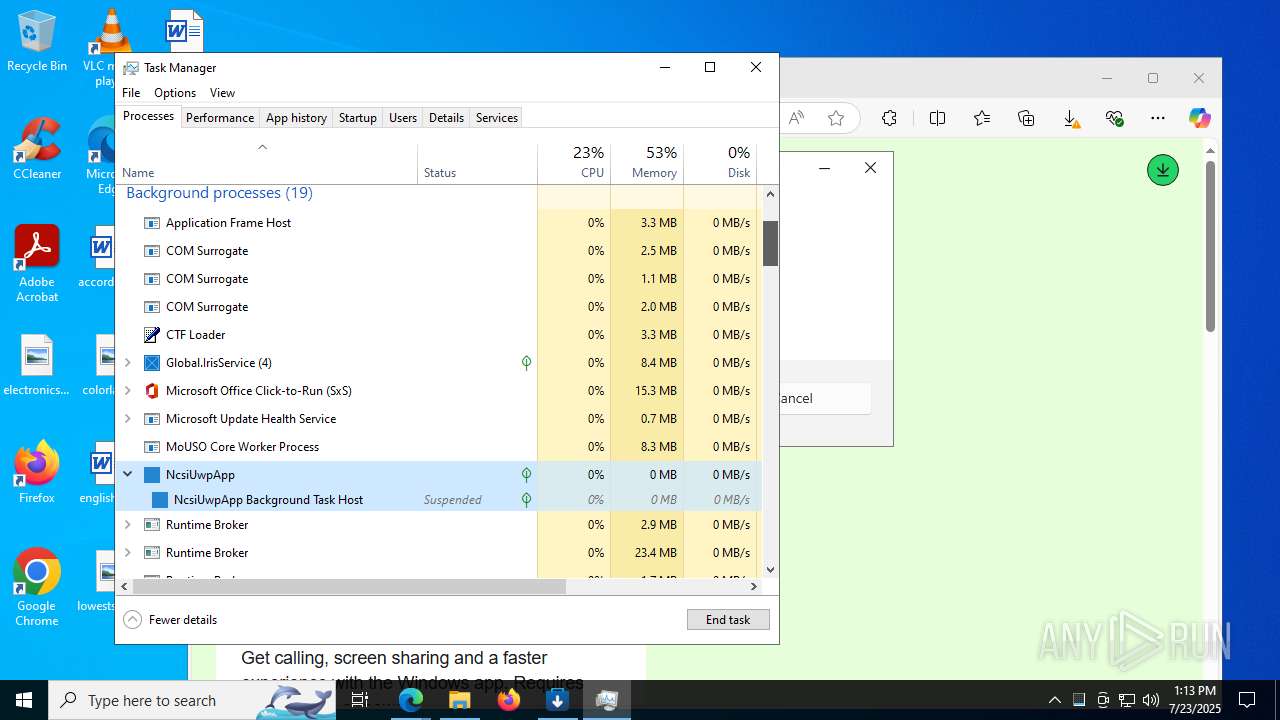Click the NcsiUwpApp process icon
The height and width of the screenshot is (720, 1280).
tap(152, 475)
